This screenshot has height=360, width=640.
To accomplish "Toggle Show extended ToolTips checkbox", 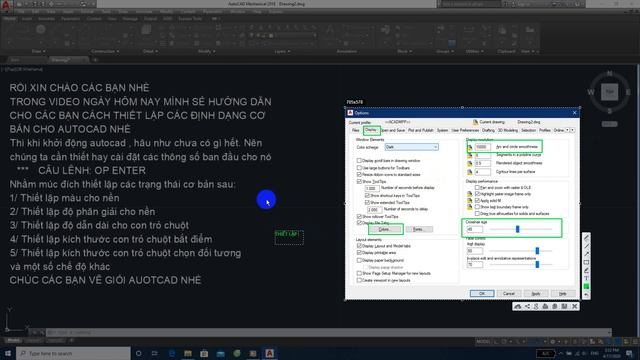I will 367,202.
